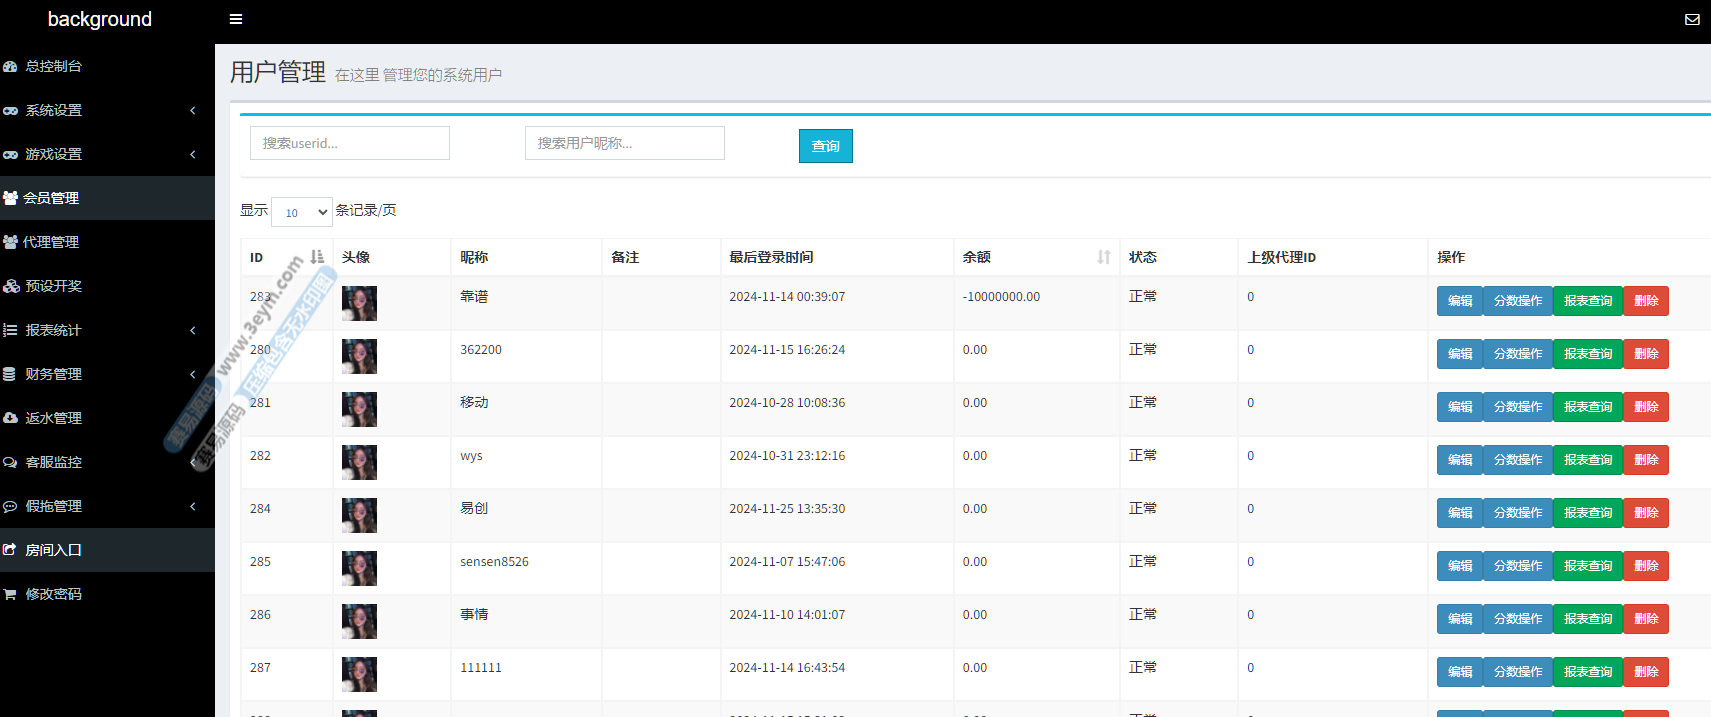Go to 房间入口 menu item

[53, 550]
